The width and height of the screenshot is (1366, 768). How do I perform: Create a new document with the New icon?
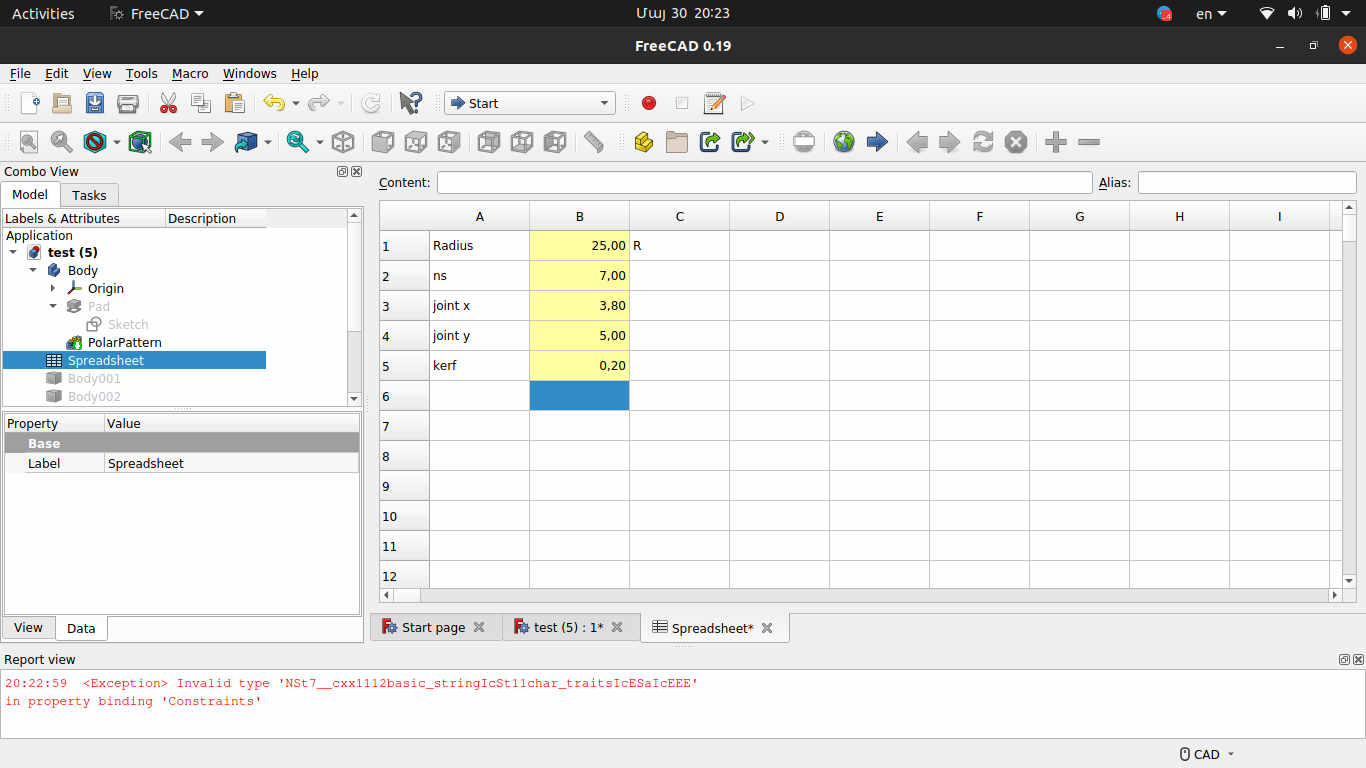click(30, 103)
